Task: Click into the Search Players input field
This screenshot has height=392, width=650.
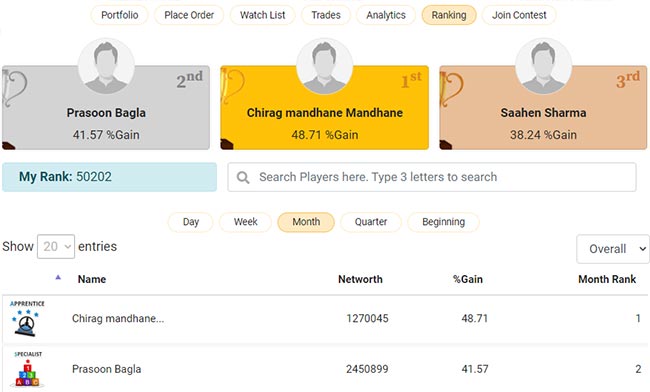Action: (432, 177)
